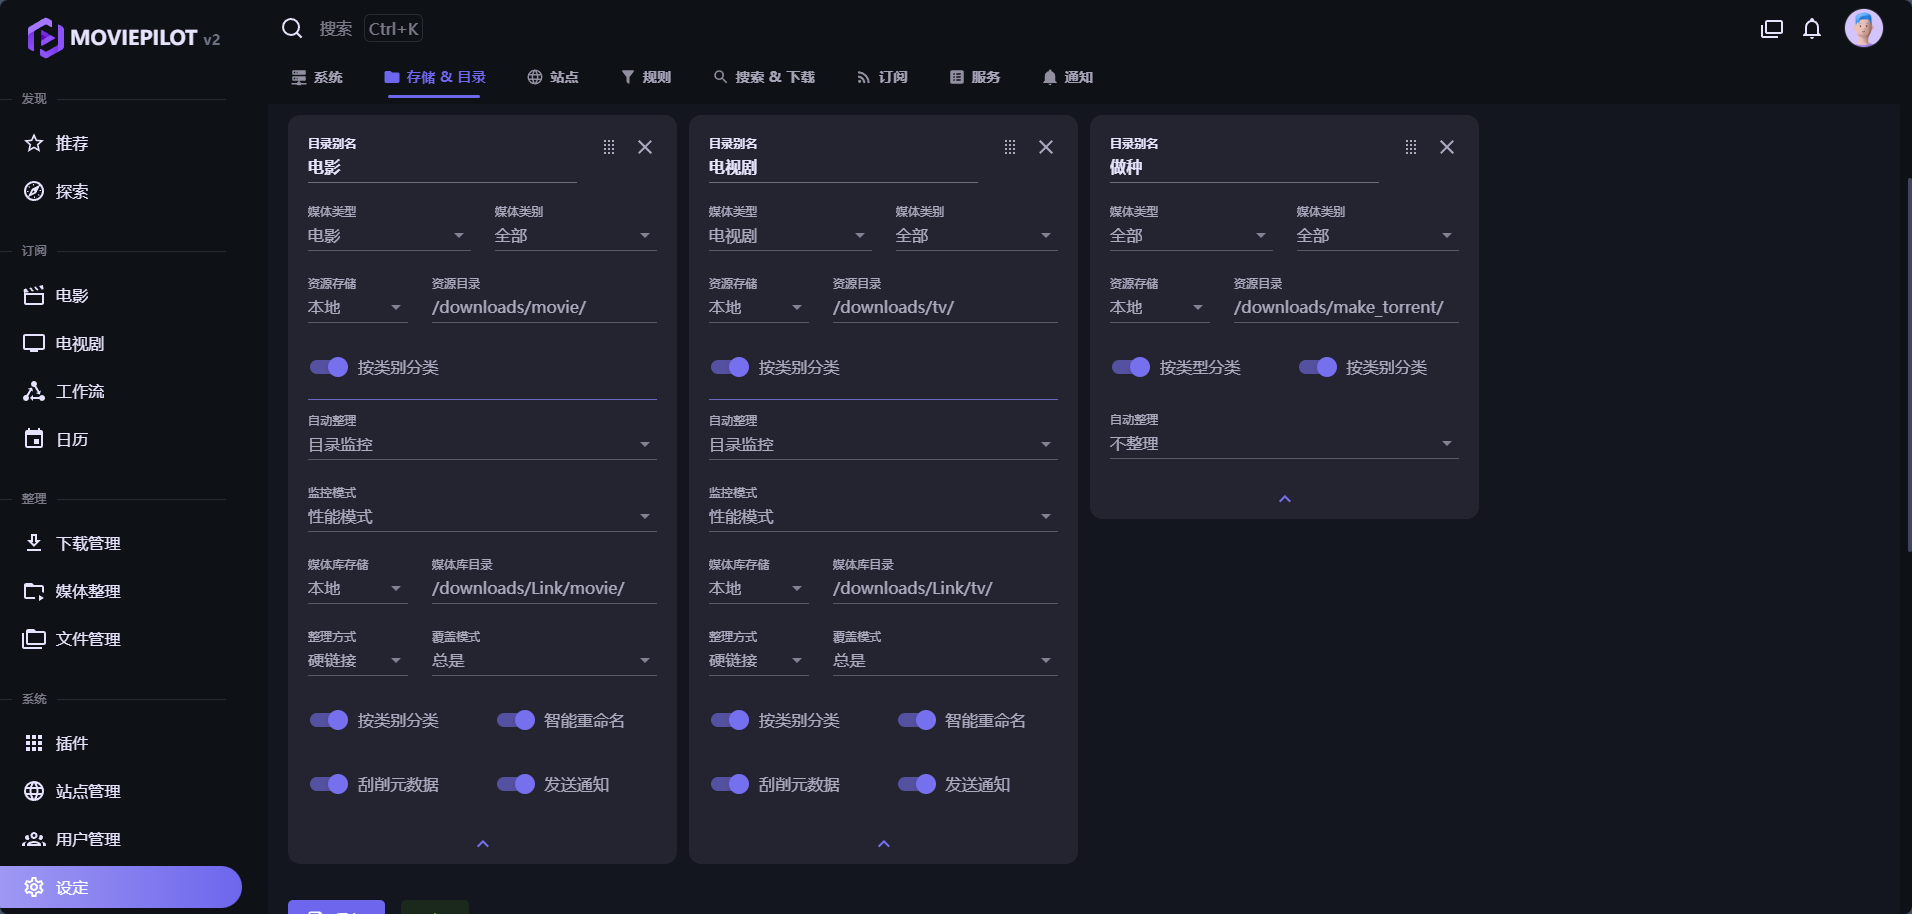Remove the 做种 directory card
This screenshot has width=1912, height=914.
coord(1446,147)
